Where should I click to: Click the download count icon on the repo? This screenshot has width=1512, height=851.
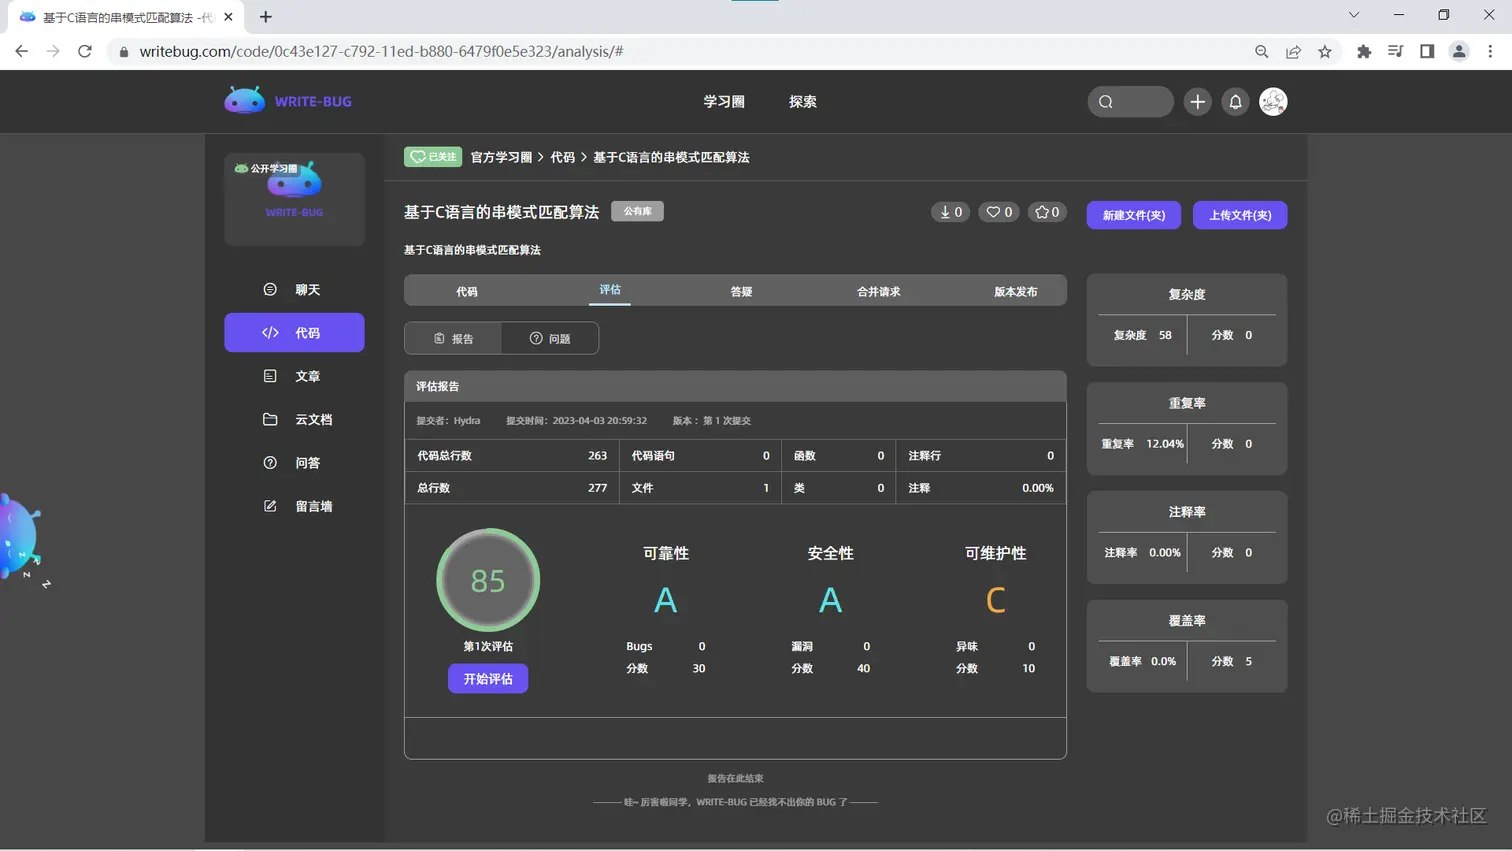pyautogui.click(x=944, y=212)
